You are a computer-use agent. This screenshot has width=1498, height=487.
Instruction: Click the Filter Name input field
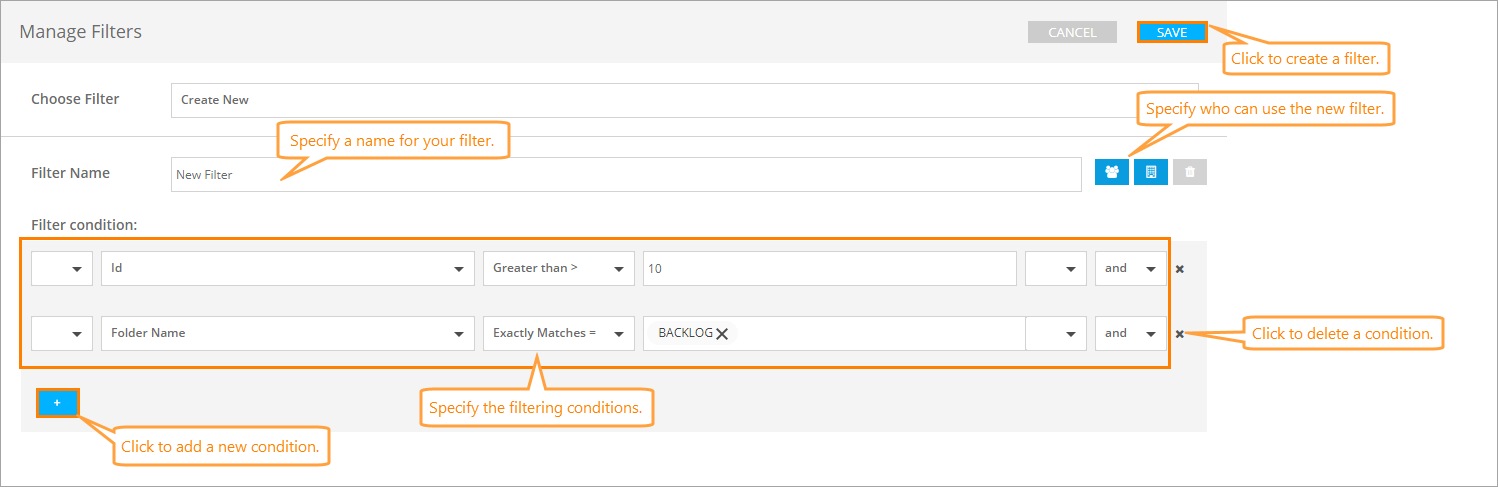(x=626, y=174)
